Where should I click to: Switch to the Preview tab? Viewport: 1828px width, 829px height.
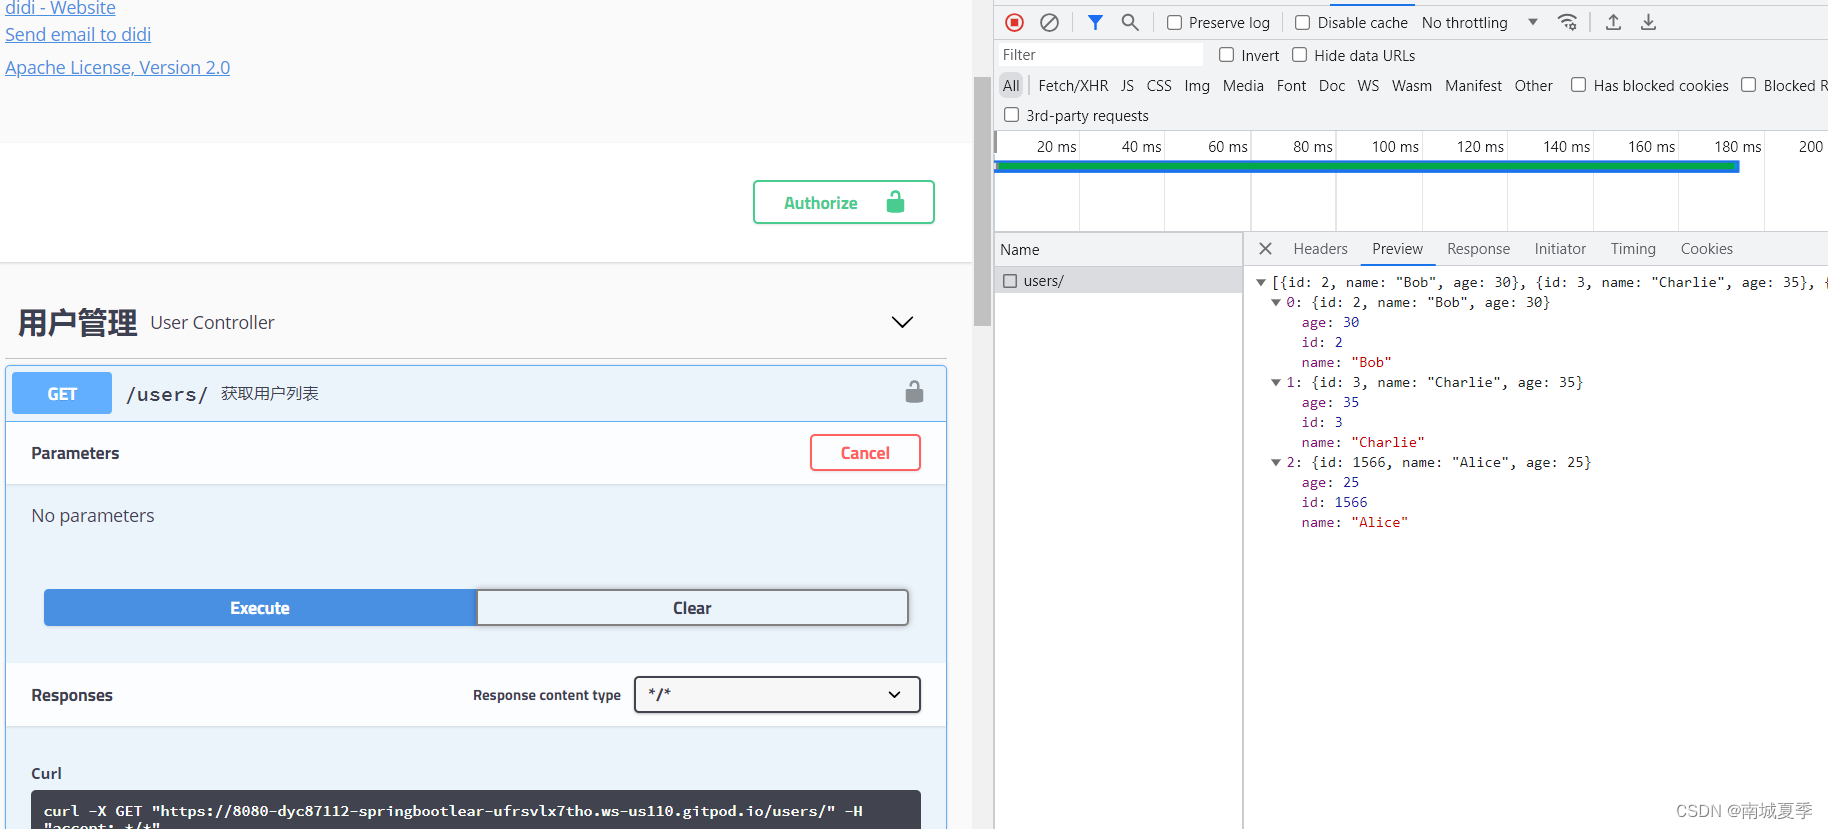tap(1397, 249)
